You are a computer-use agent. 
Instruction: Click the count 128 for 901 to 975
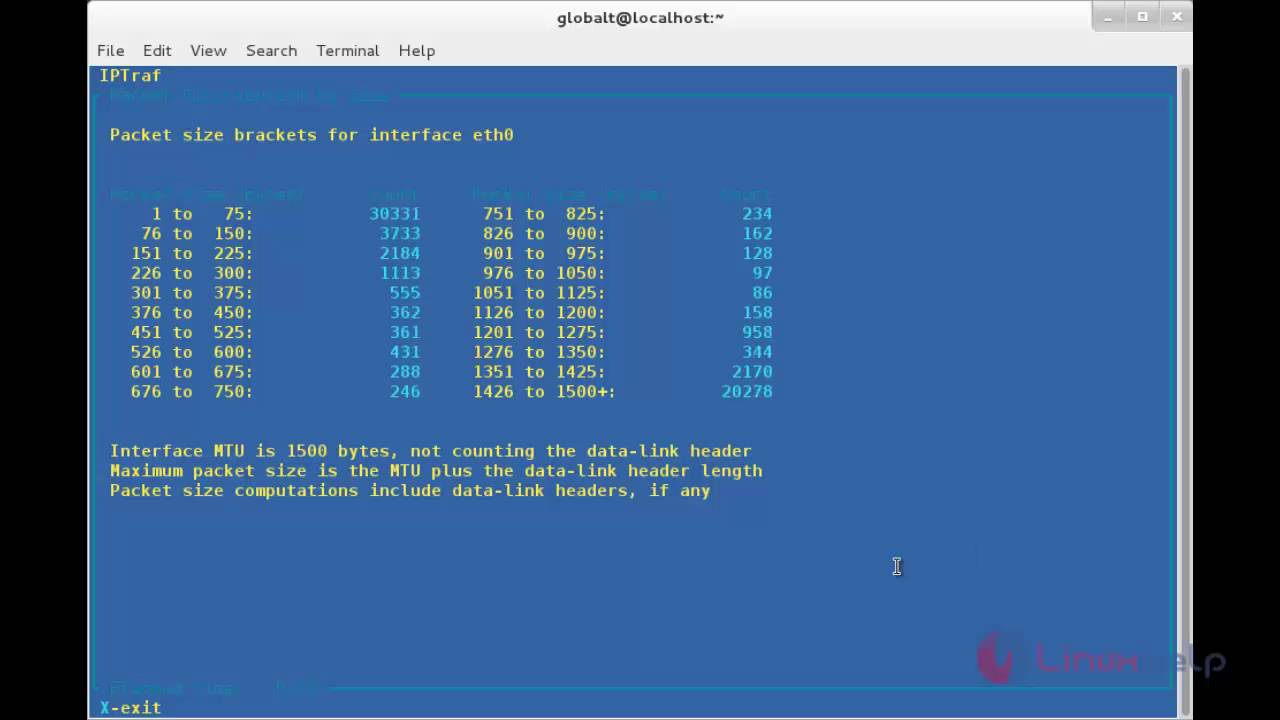pos(757,253)
